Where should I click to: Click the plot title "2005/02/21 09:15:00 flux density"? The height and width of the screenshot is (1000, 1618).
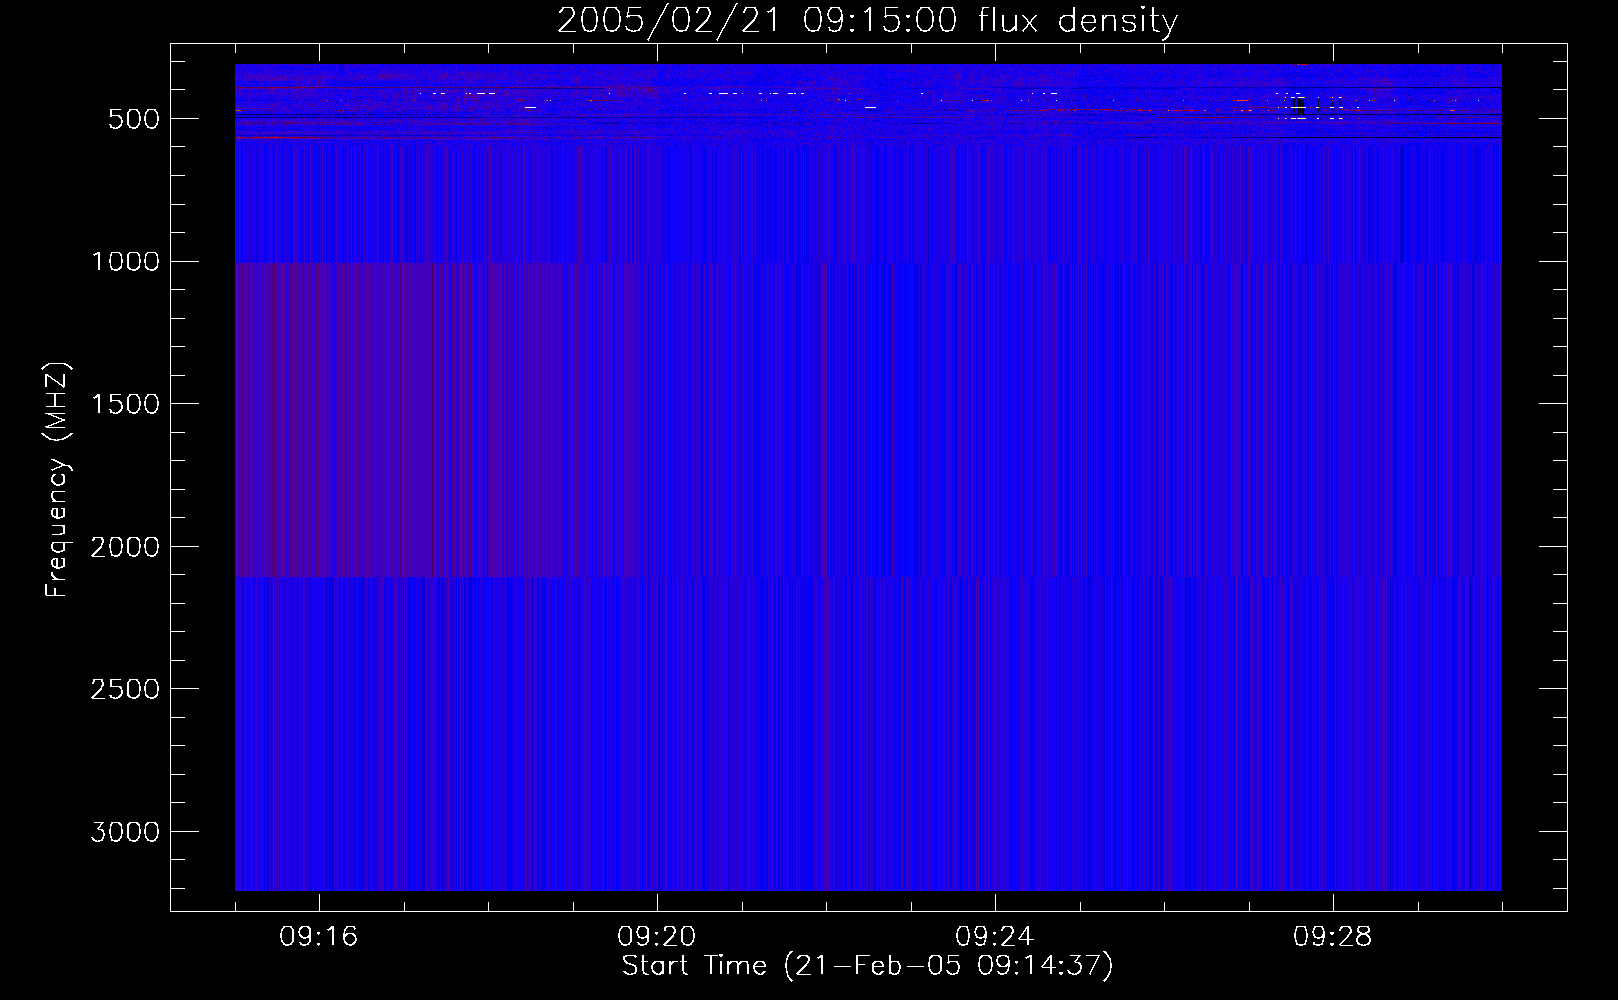[867, 21]
